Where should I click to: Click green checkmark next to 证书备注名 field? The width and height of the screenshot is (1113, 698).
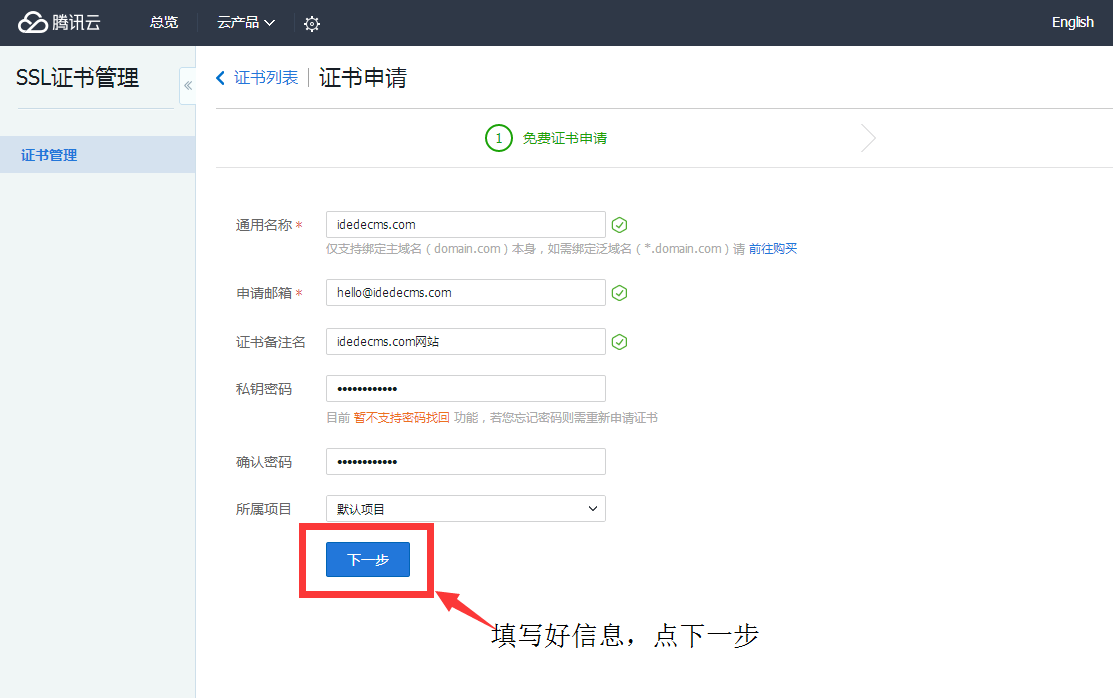(620, 342)
